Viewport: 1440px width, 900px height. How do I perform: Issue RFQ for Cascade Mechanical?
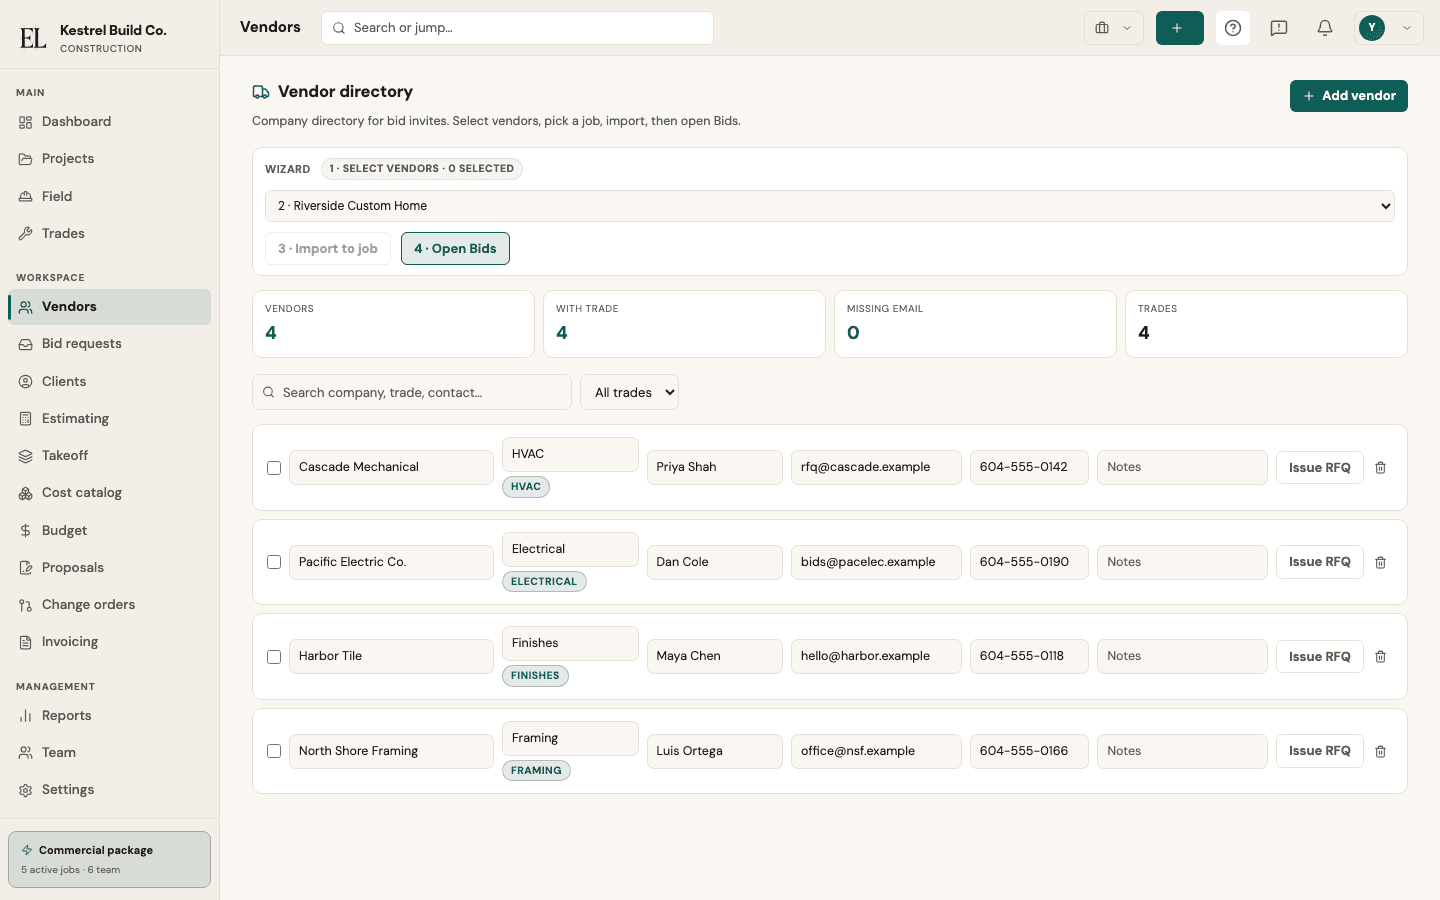pos(1320,468)
